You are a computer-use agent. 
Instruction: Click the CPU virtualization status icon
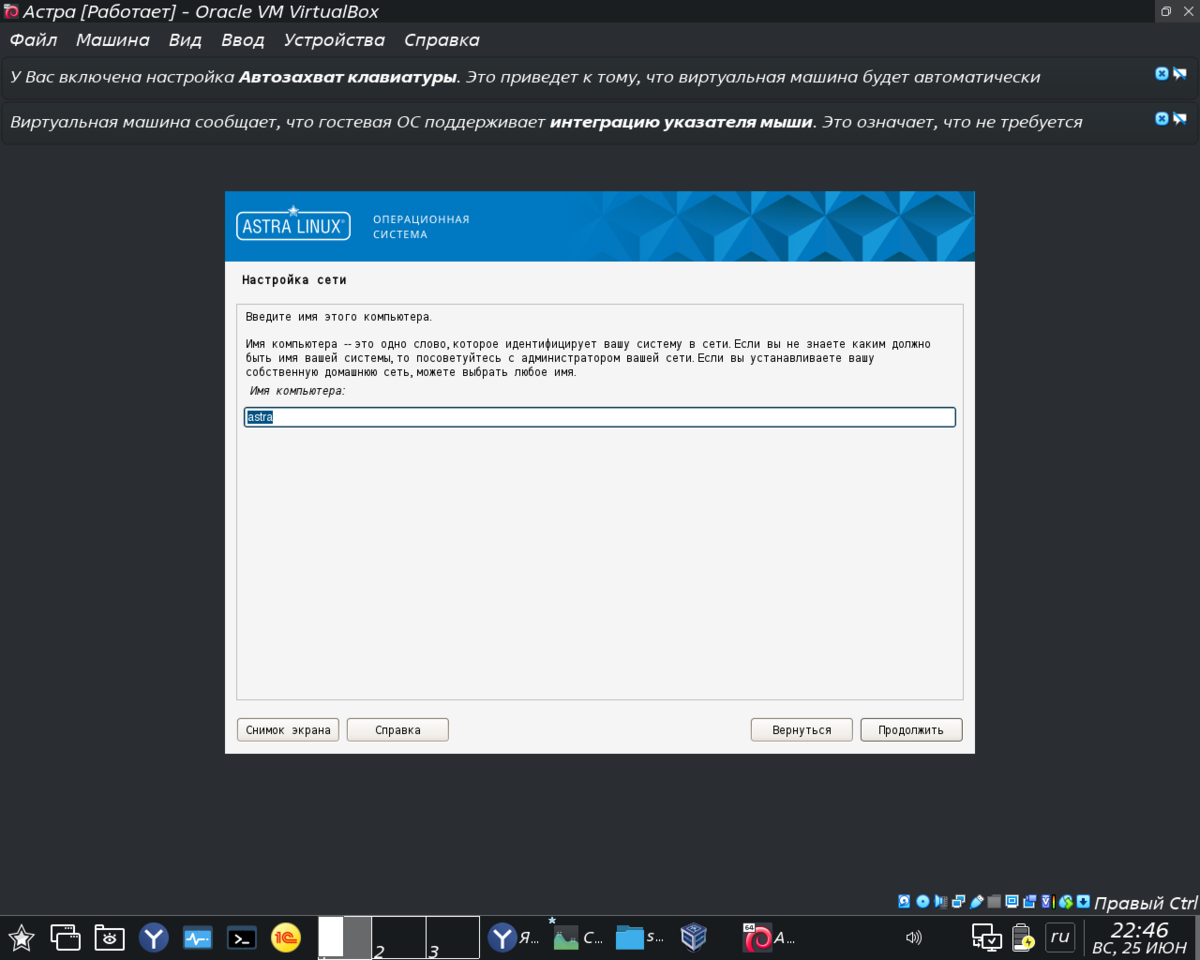1047,902
